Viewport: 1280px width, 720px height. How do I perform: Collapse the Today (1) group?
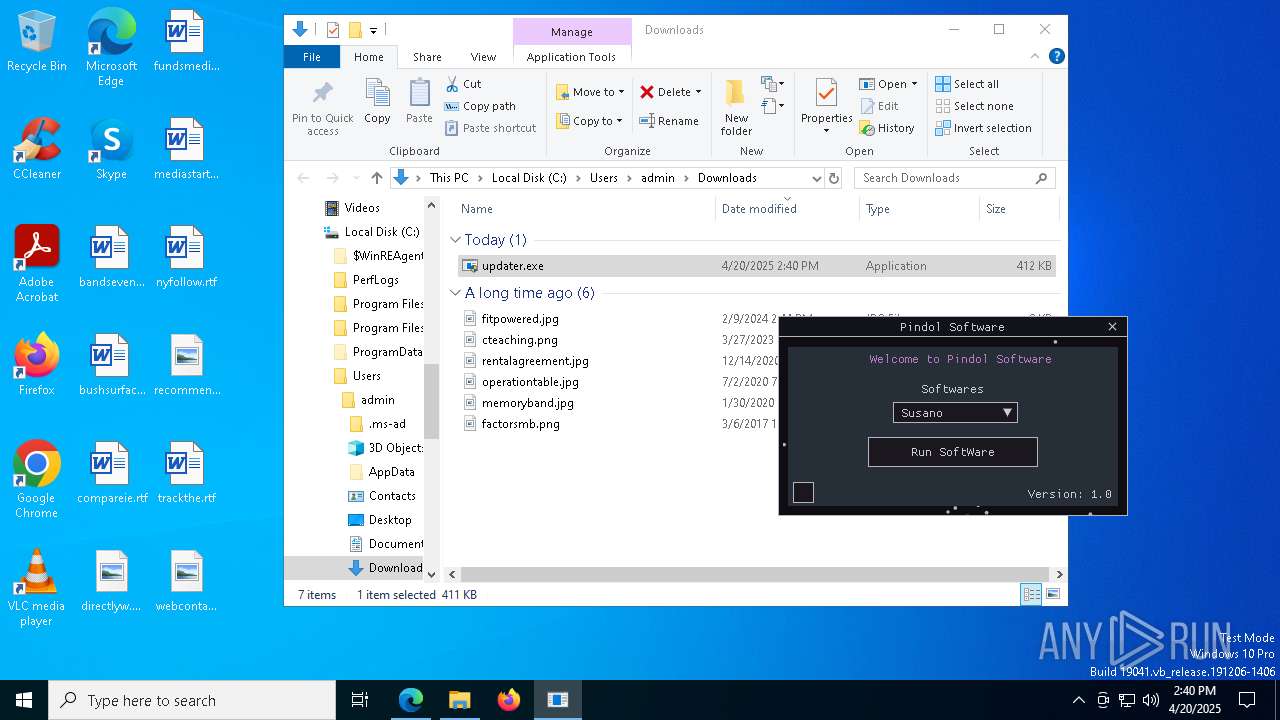tap(456, 240)
